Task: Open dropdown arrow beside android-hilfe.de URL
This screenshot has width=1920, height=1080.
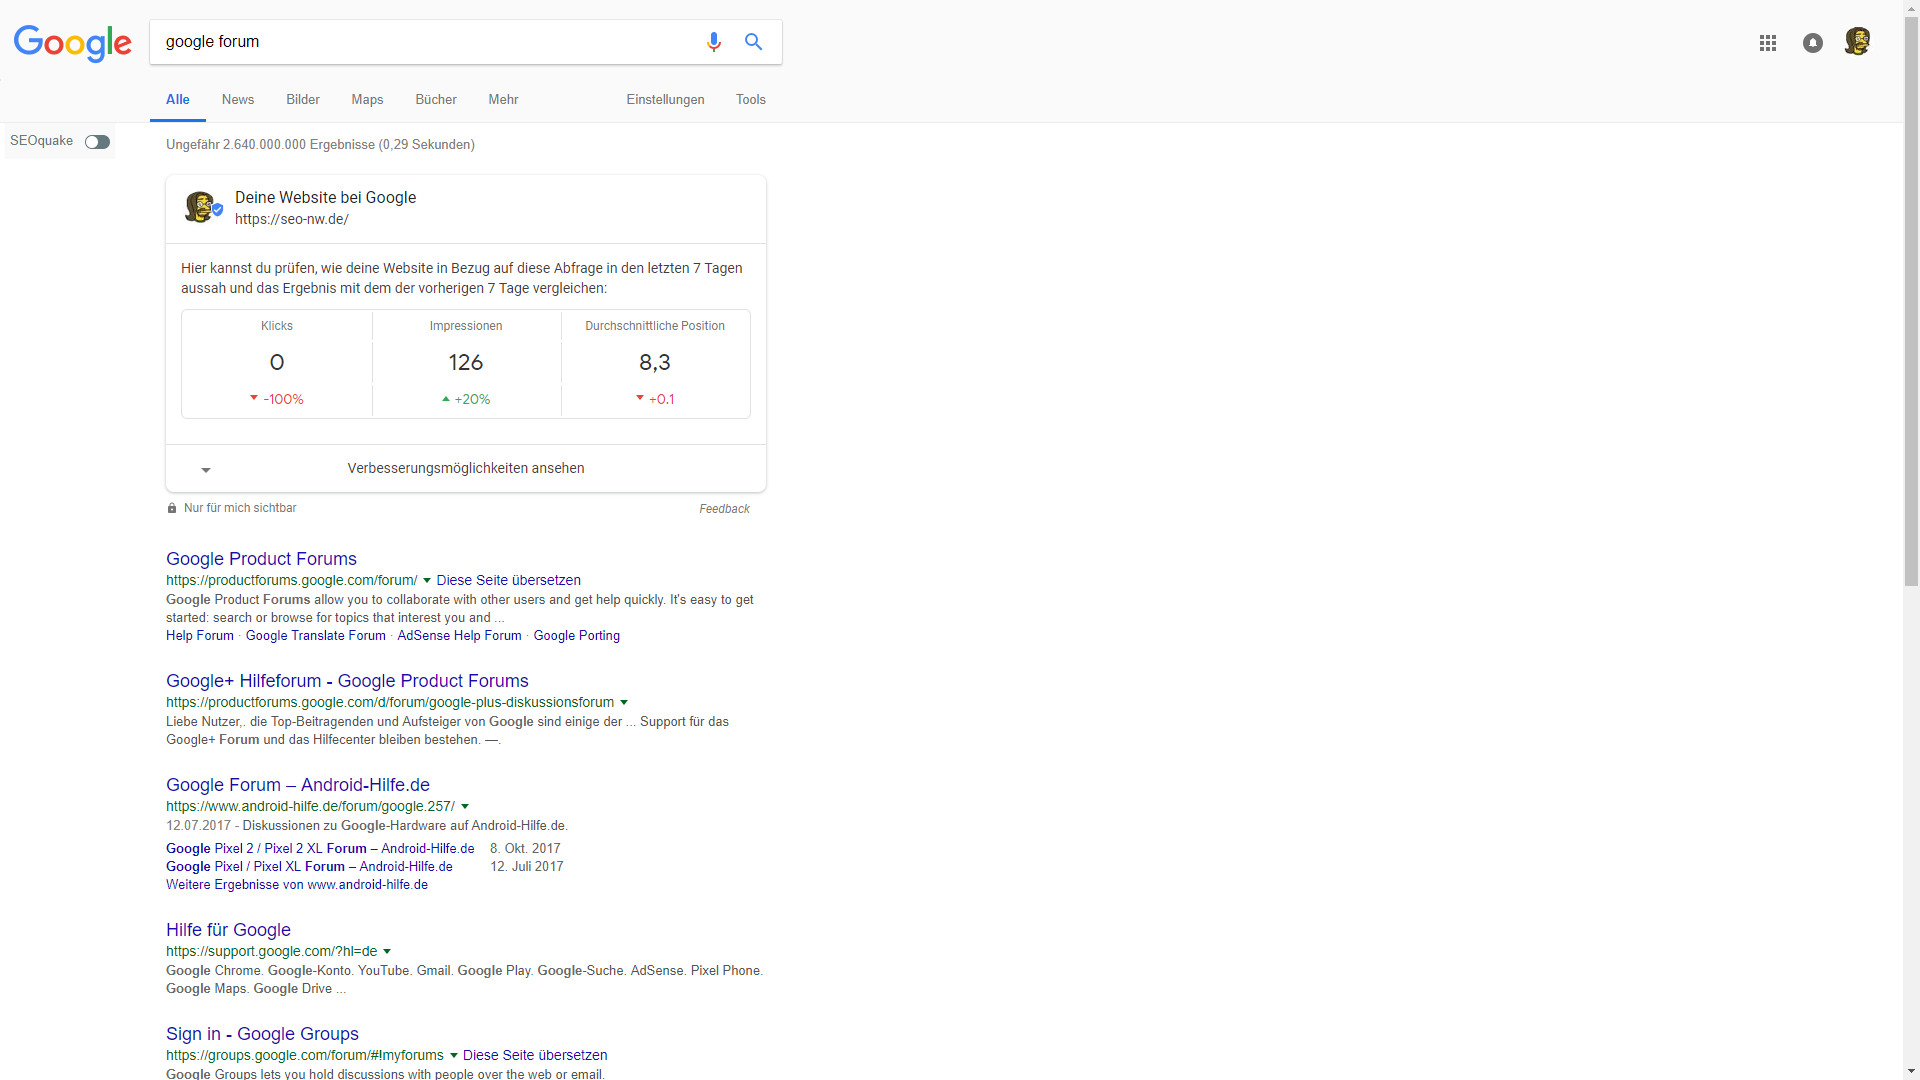Action: click(465, 807)
